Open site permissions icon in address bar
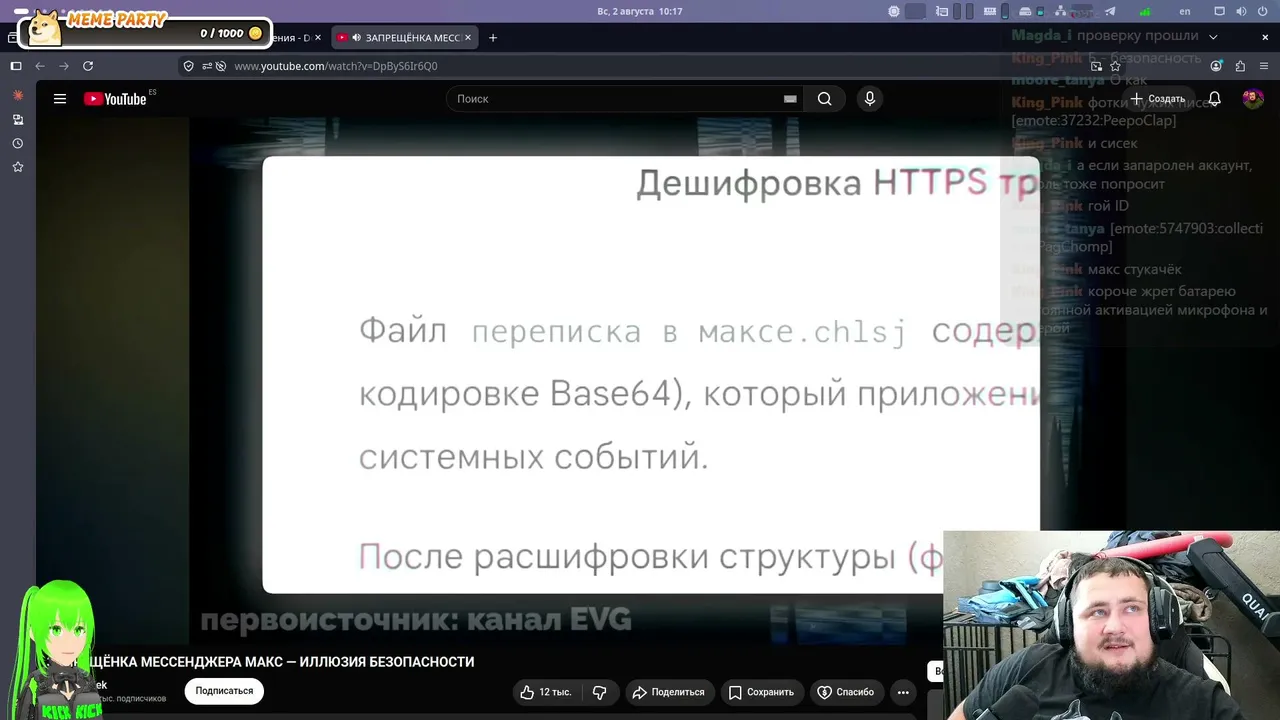The width and height of the screenshot is (1280, 720). (x=207, y=66)
